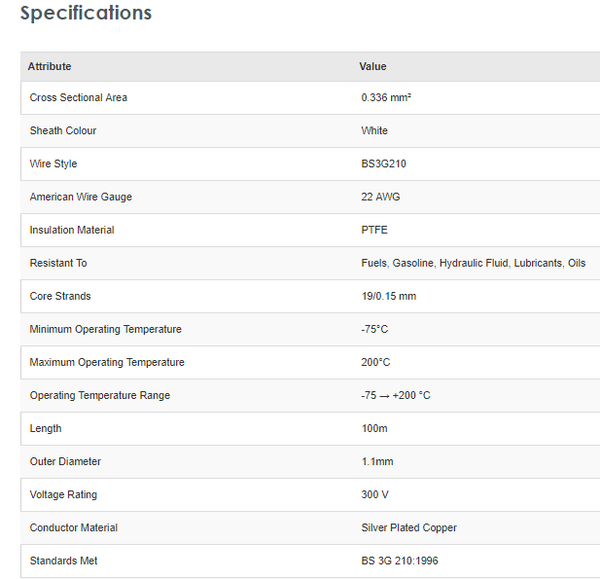
Task: Select the Sheath Colour row label
Action: [63, 131]
